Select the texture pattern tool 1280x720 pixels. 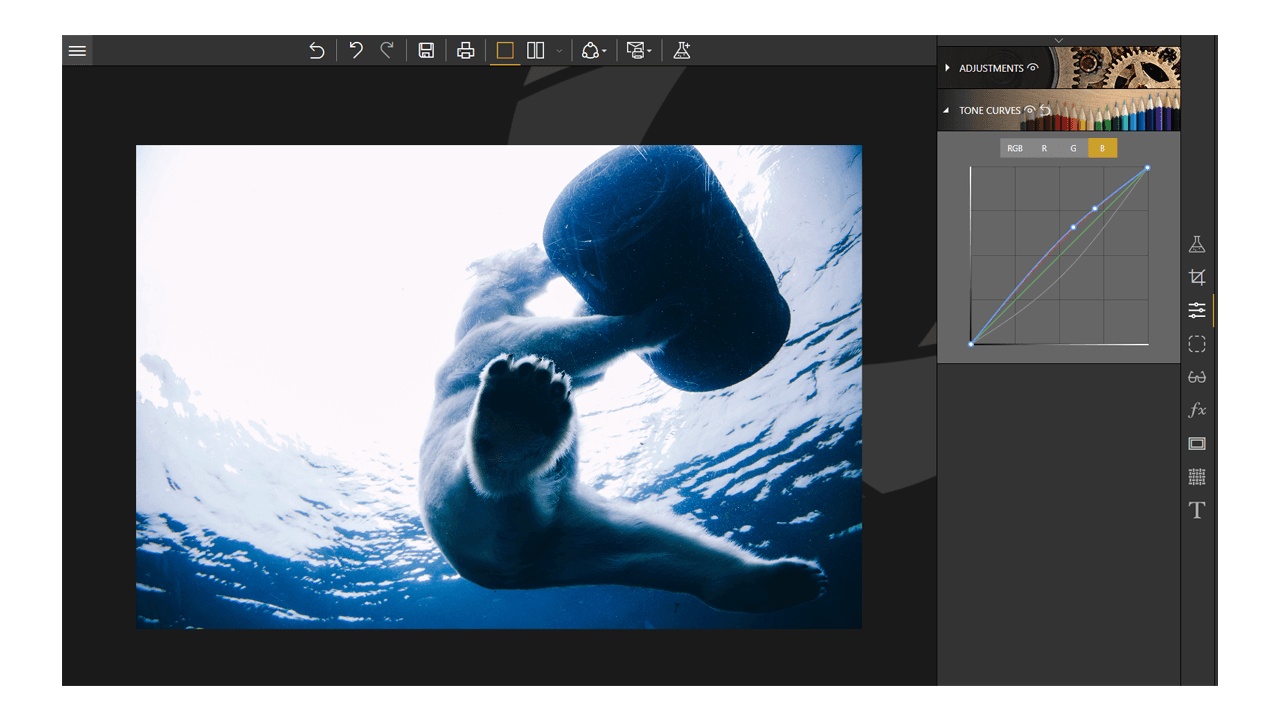[x=1197, y=477]
